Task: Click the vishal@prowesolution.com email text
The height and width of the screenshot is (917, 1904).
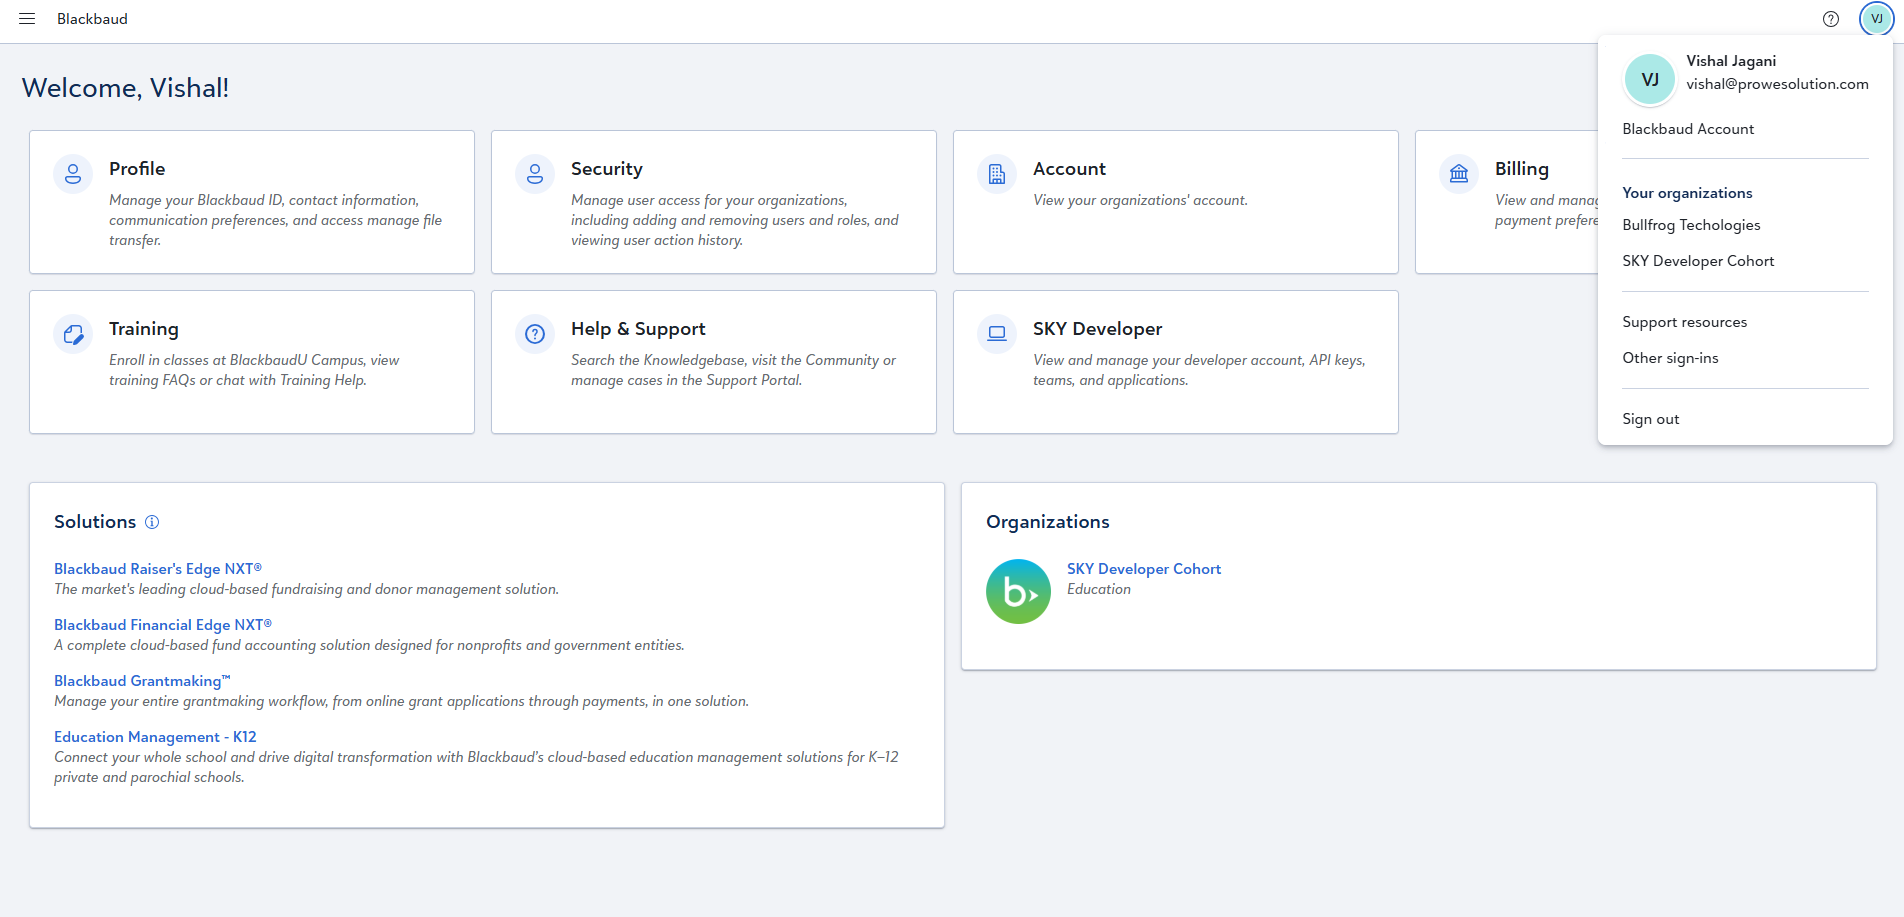Action: coord(1777,84)
